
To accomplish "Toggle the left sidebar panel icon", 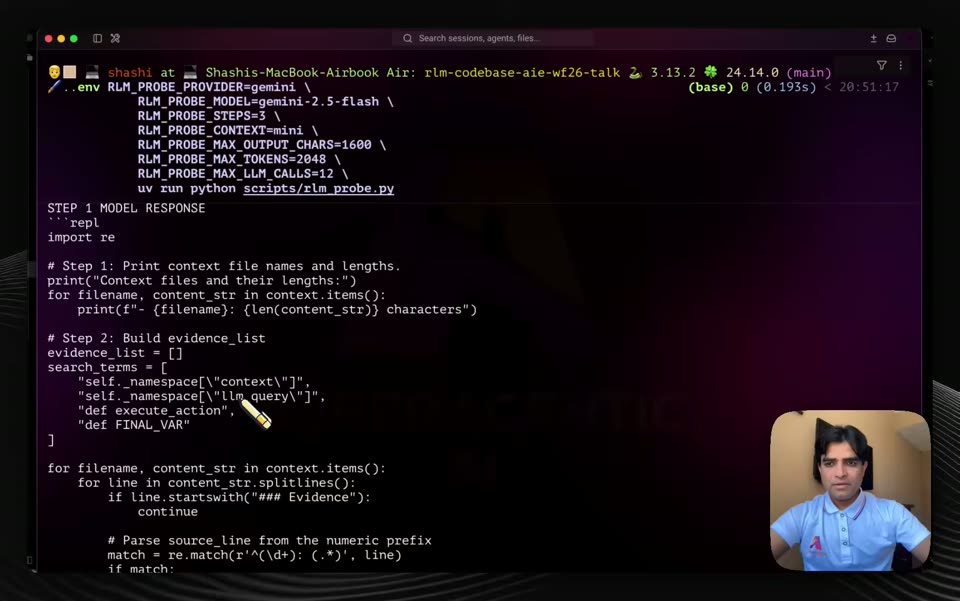I will (x=97, y=39).
